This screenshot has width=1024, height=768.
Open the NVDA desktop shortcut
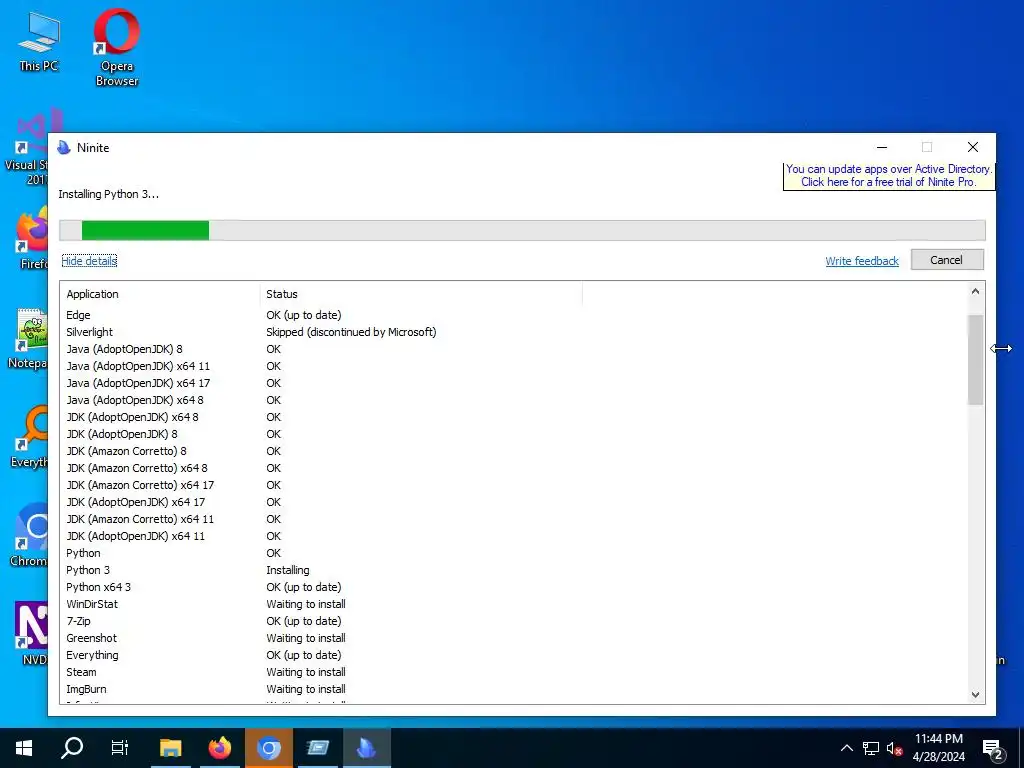click(x=33, y=633)
